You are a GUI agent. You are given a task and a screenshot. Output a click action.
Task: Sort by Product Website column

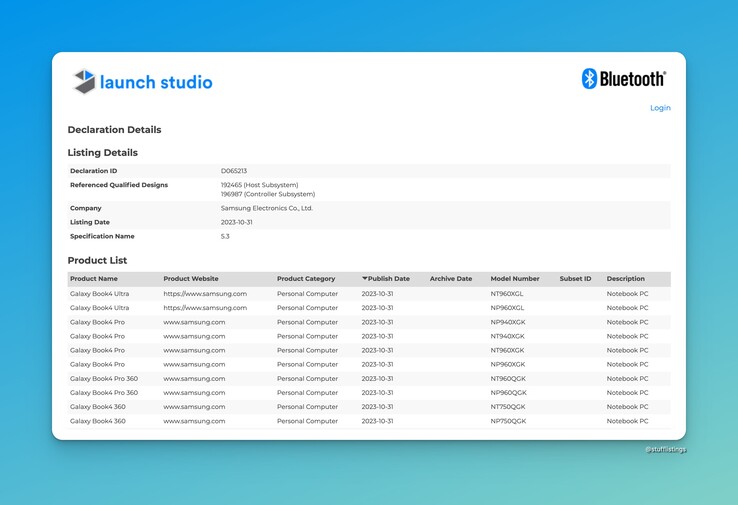coord(190,279)
